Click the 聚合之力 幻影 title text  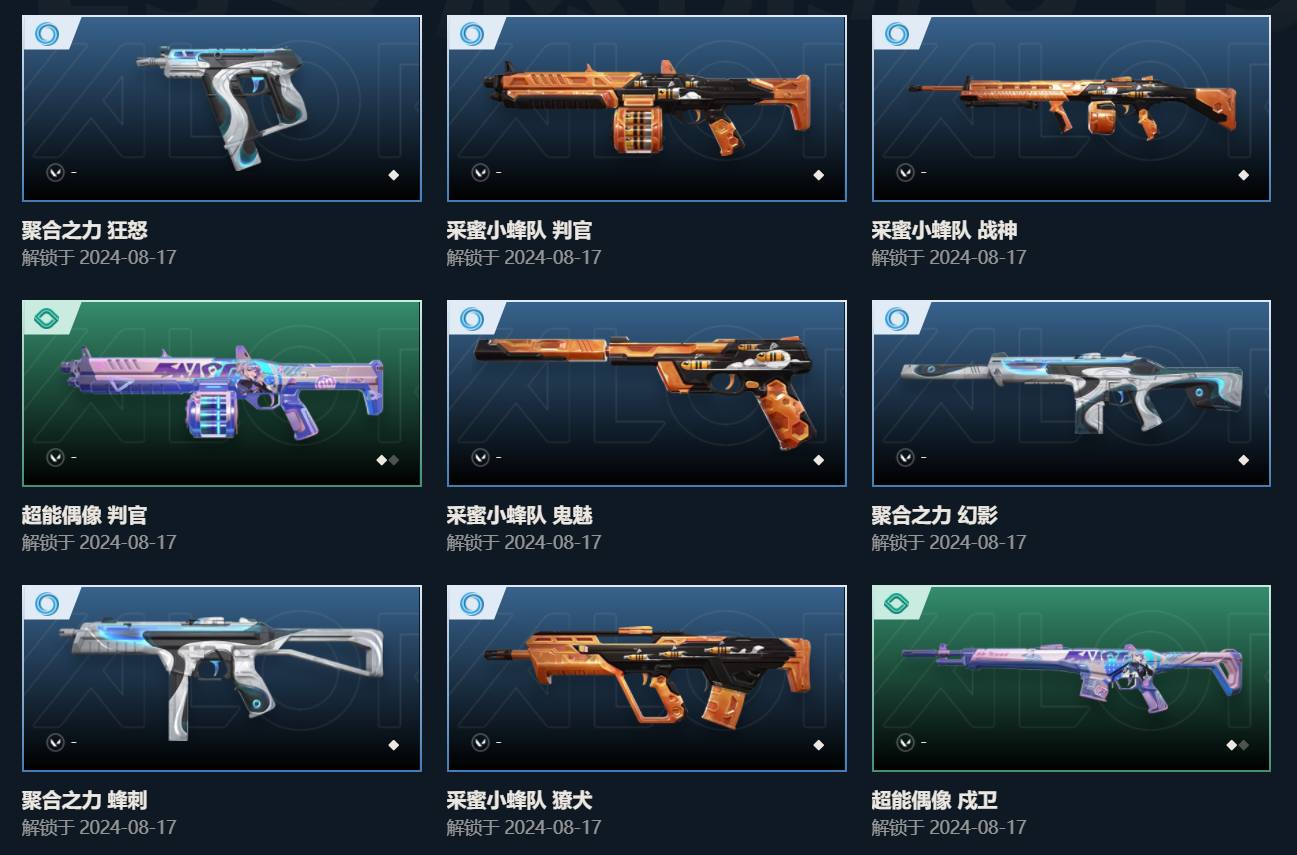tap(934, 516)
